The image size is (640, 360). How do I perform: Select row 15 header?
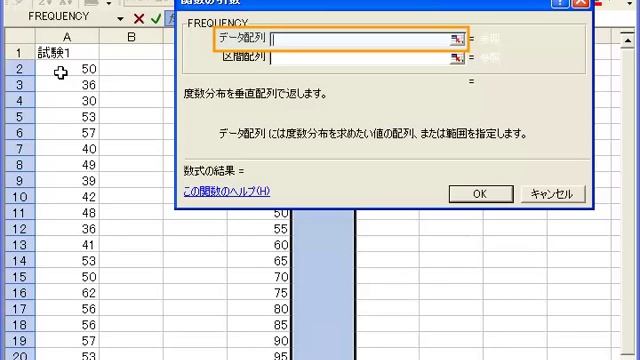point(19,277)
